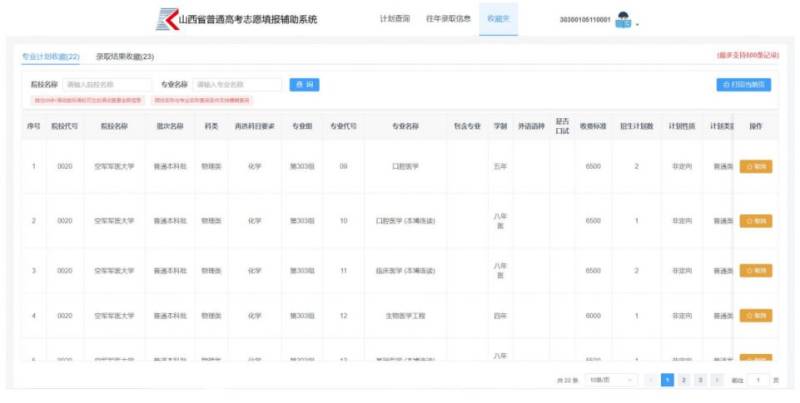Image resolution: width=800 pixels, height=403 pixels.
Task: Click the 生物医学工程 major name cell
Action: 406,316
